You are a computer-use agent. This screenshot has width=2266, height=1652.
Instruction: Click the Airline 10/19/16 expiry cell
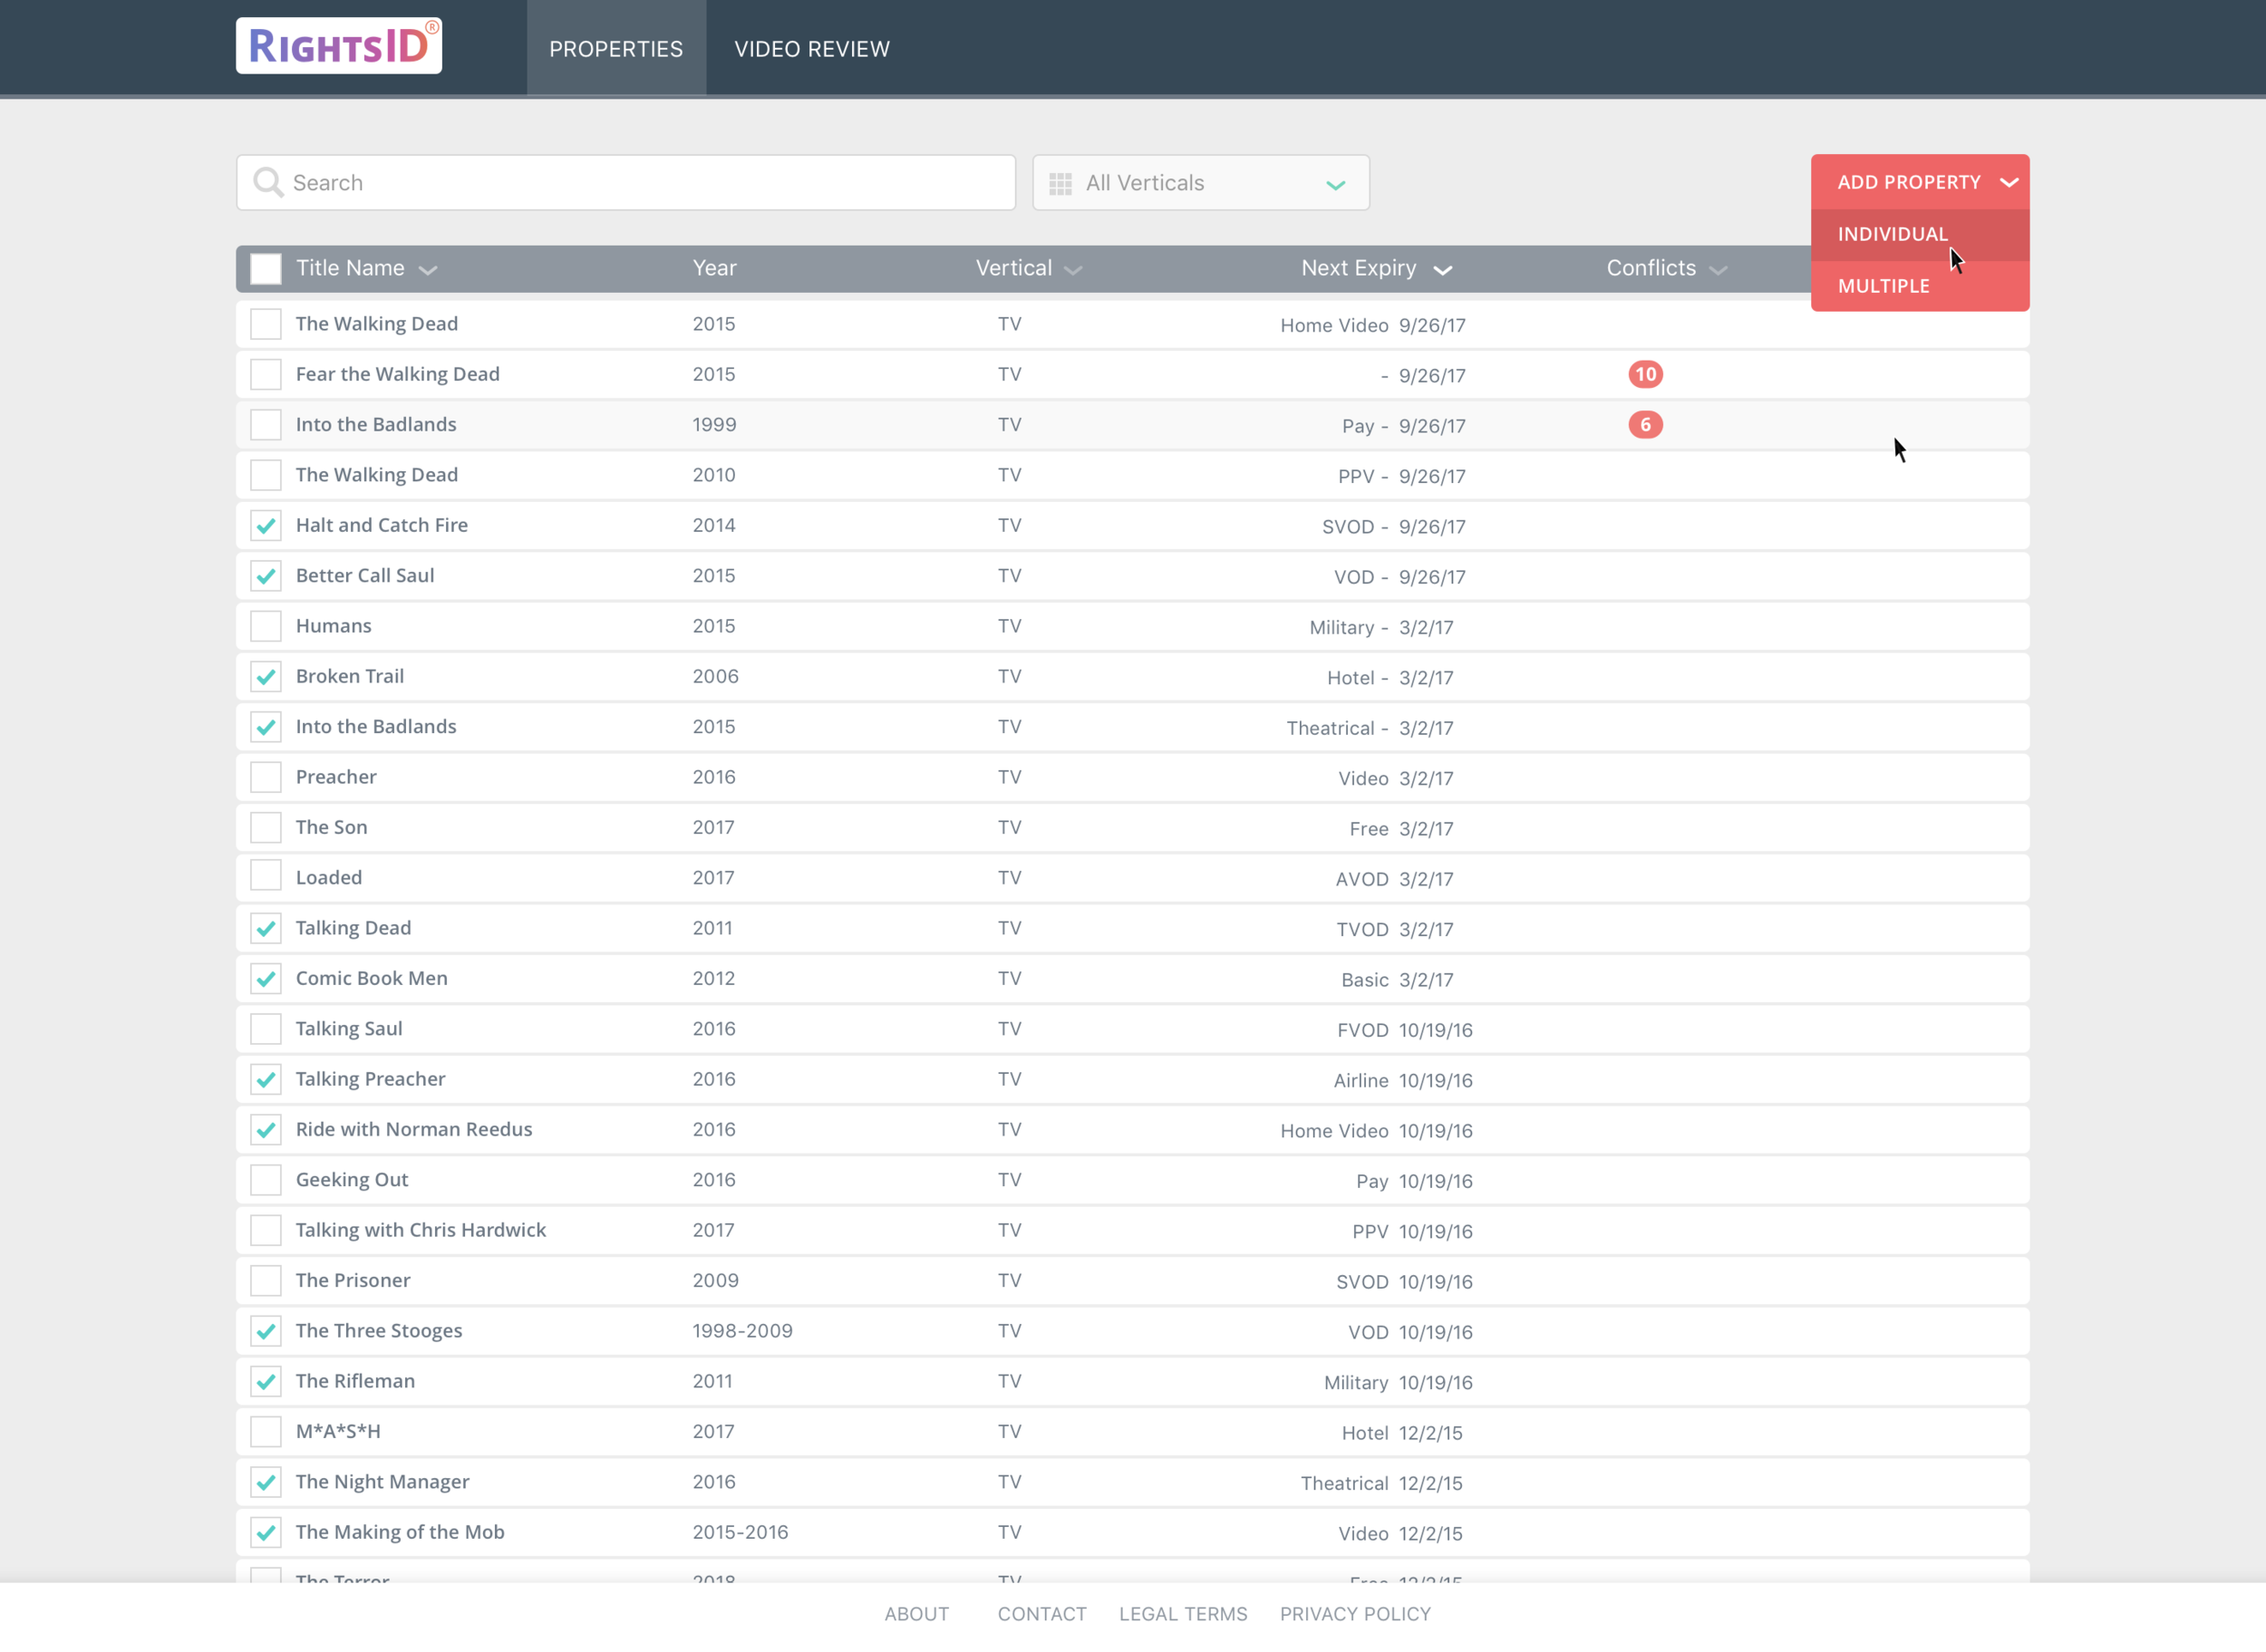click(x=1403, y=1080)
